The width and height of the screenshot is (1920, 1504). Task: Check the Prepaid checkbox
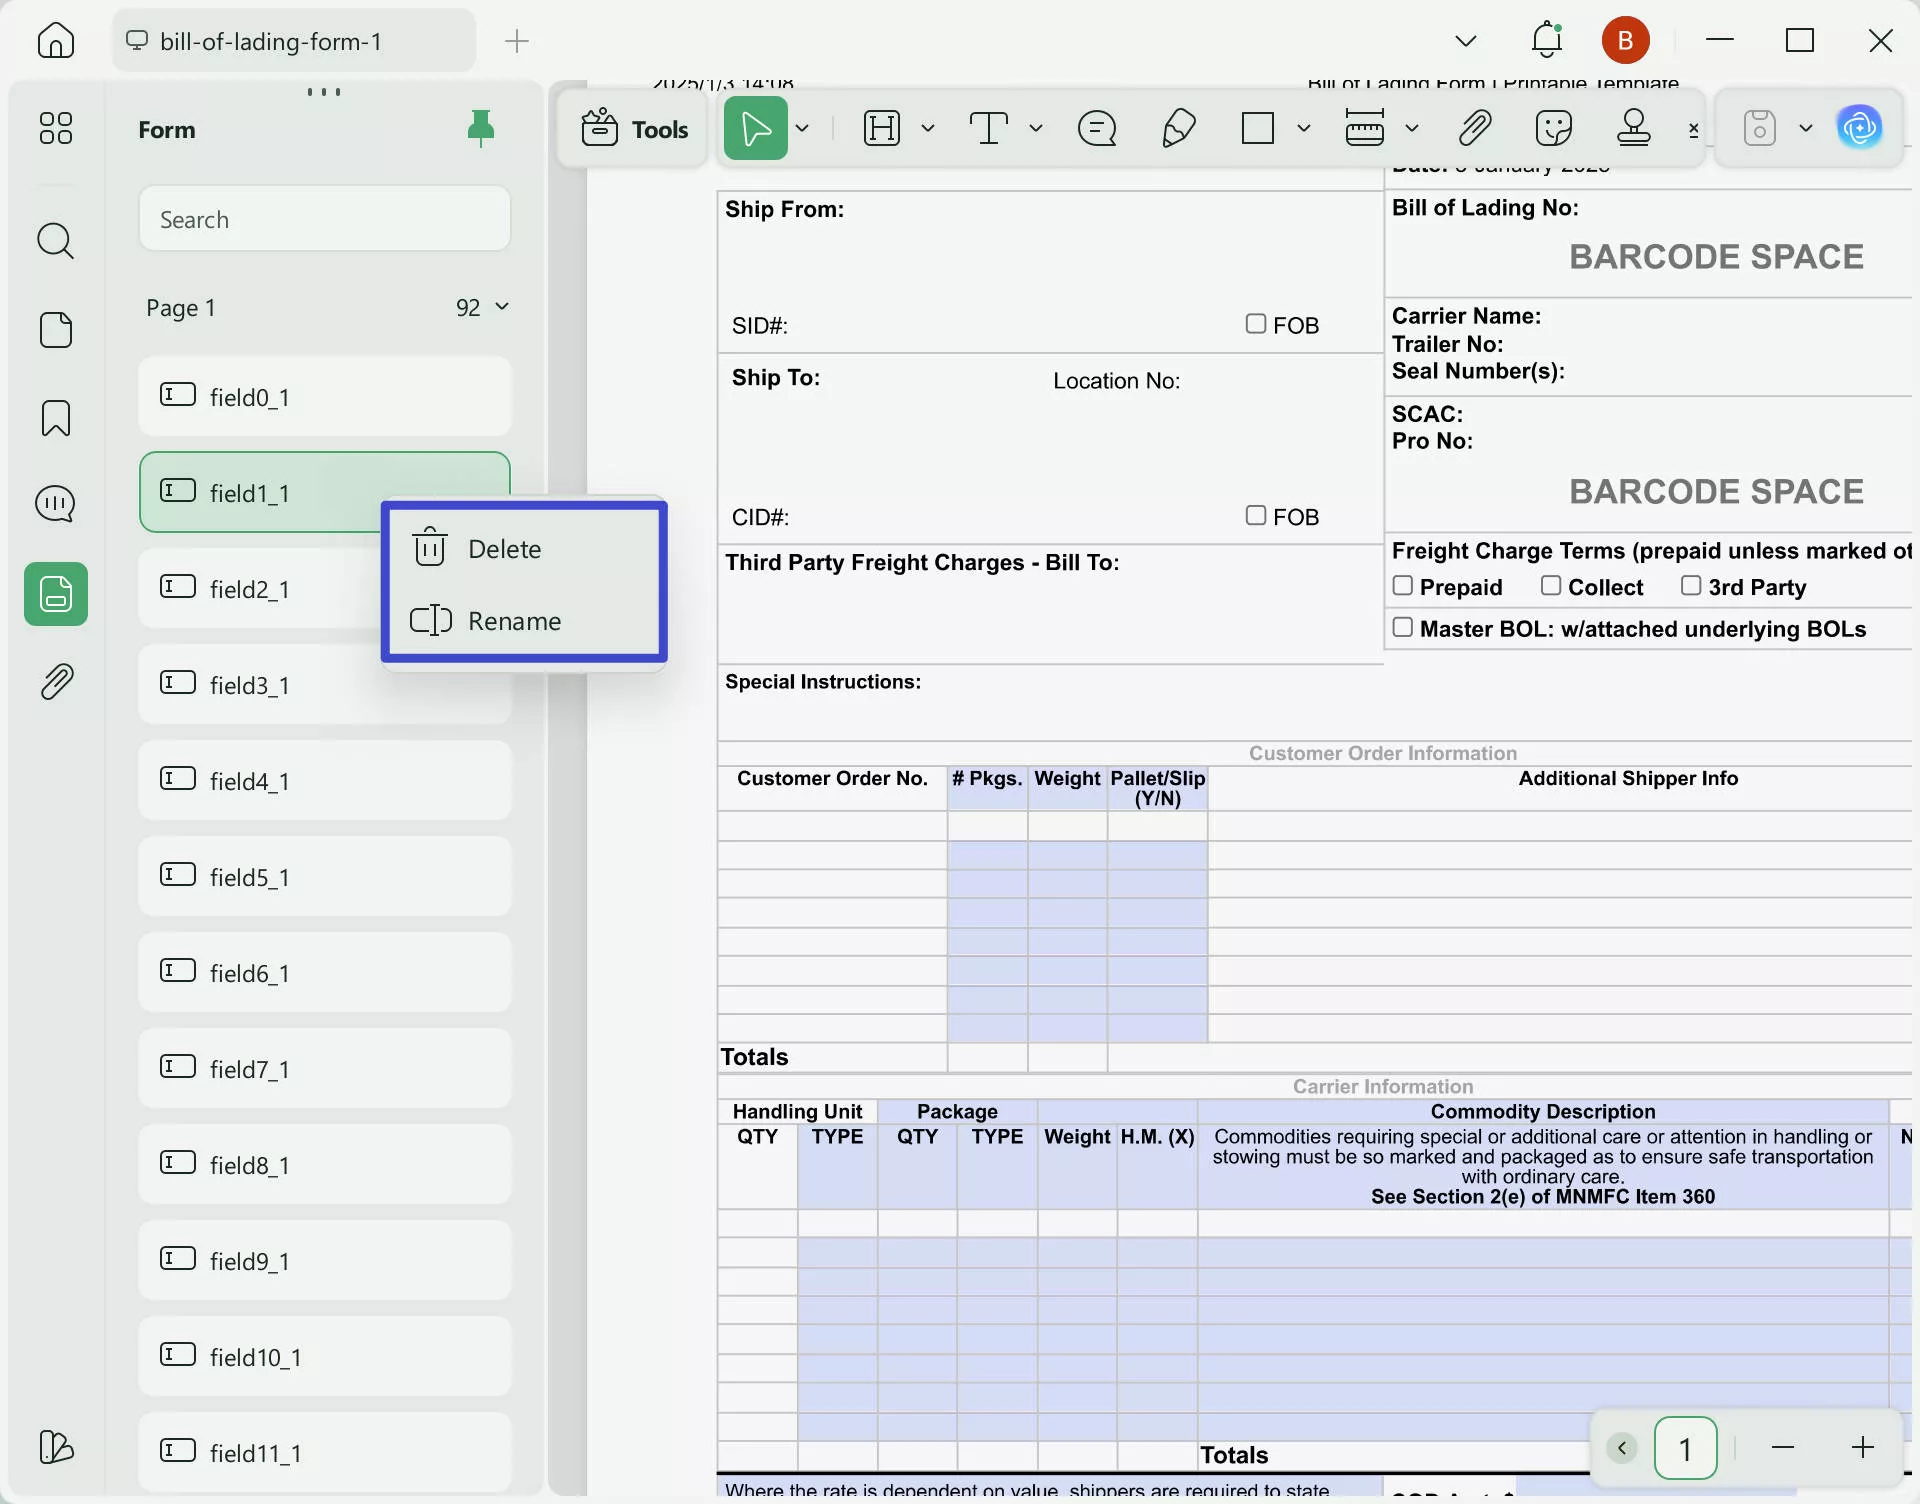(1403, 586)
